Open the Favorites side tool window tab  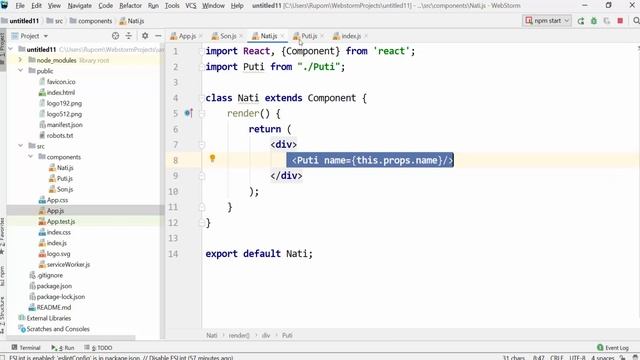point(3,237)
